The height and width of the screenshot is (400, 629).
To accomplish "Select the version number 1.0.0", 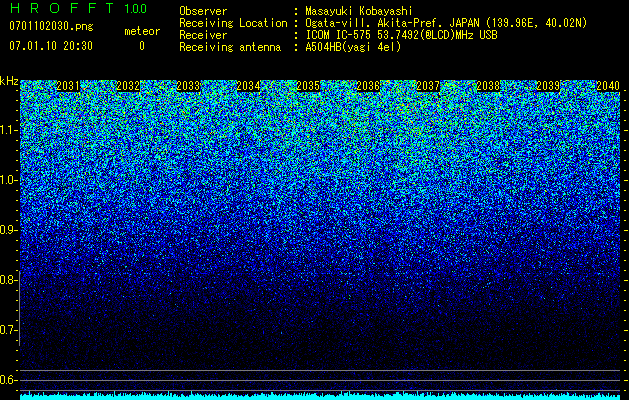I will click(136, 9).
